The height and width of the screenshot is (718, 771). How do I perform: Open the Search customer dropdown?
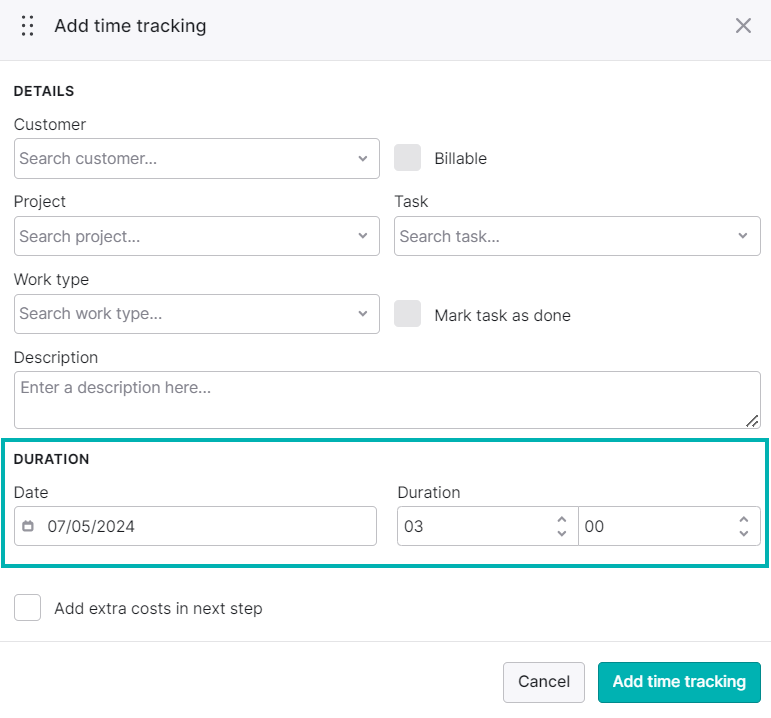tap(197, 158)
